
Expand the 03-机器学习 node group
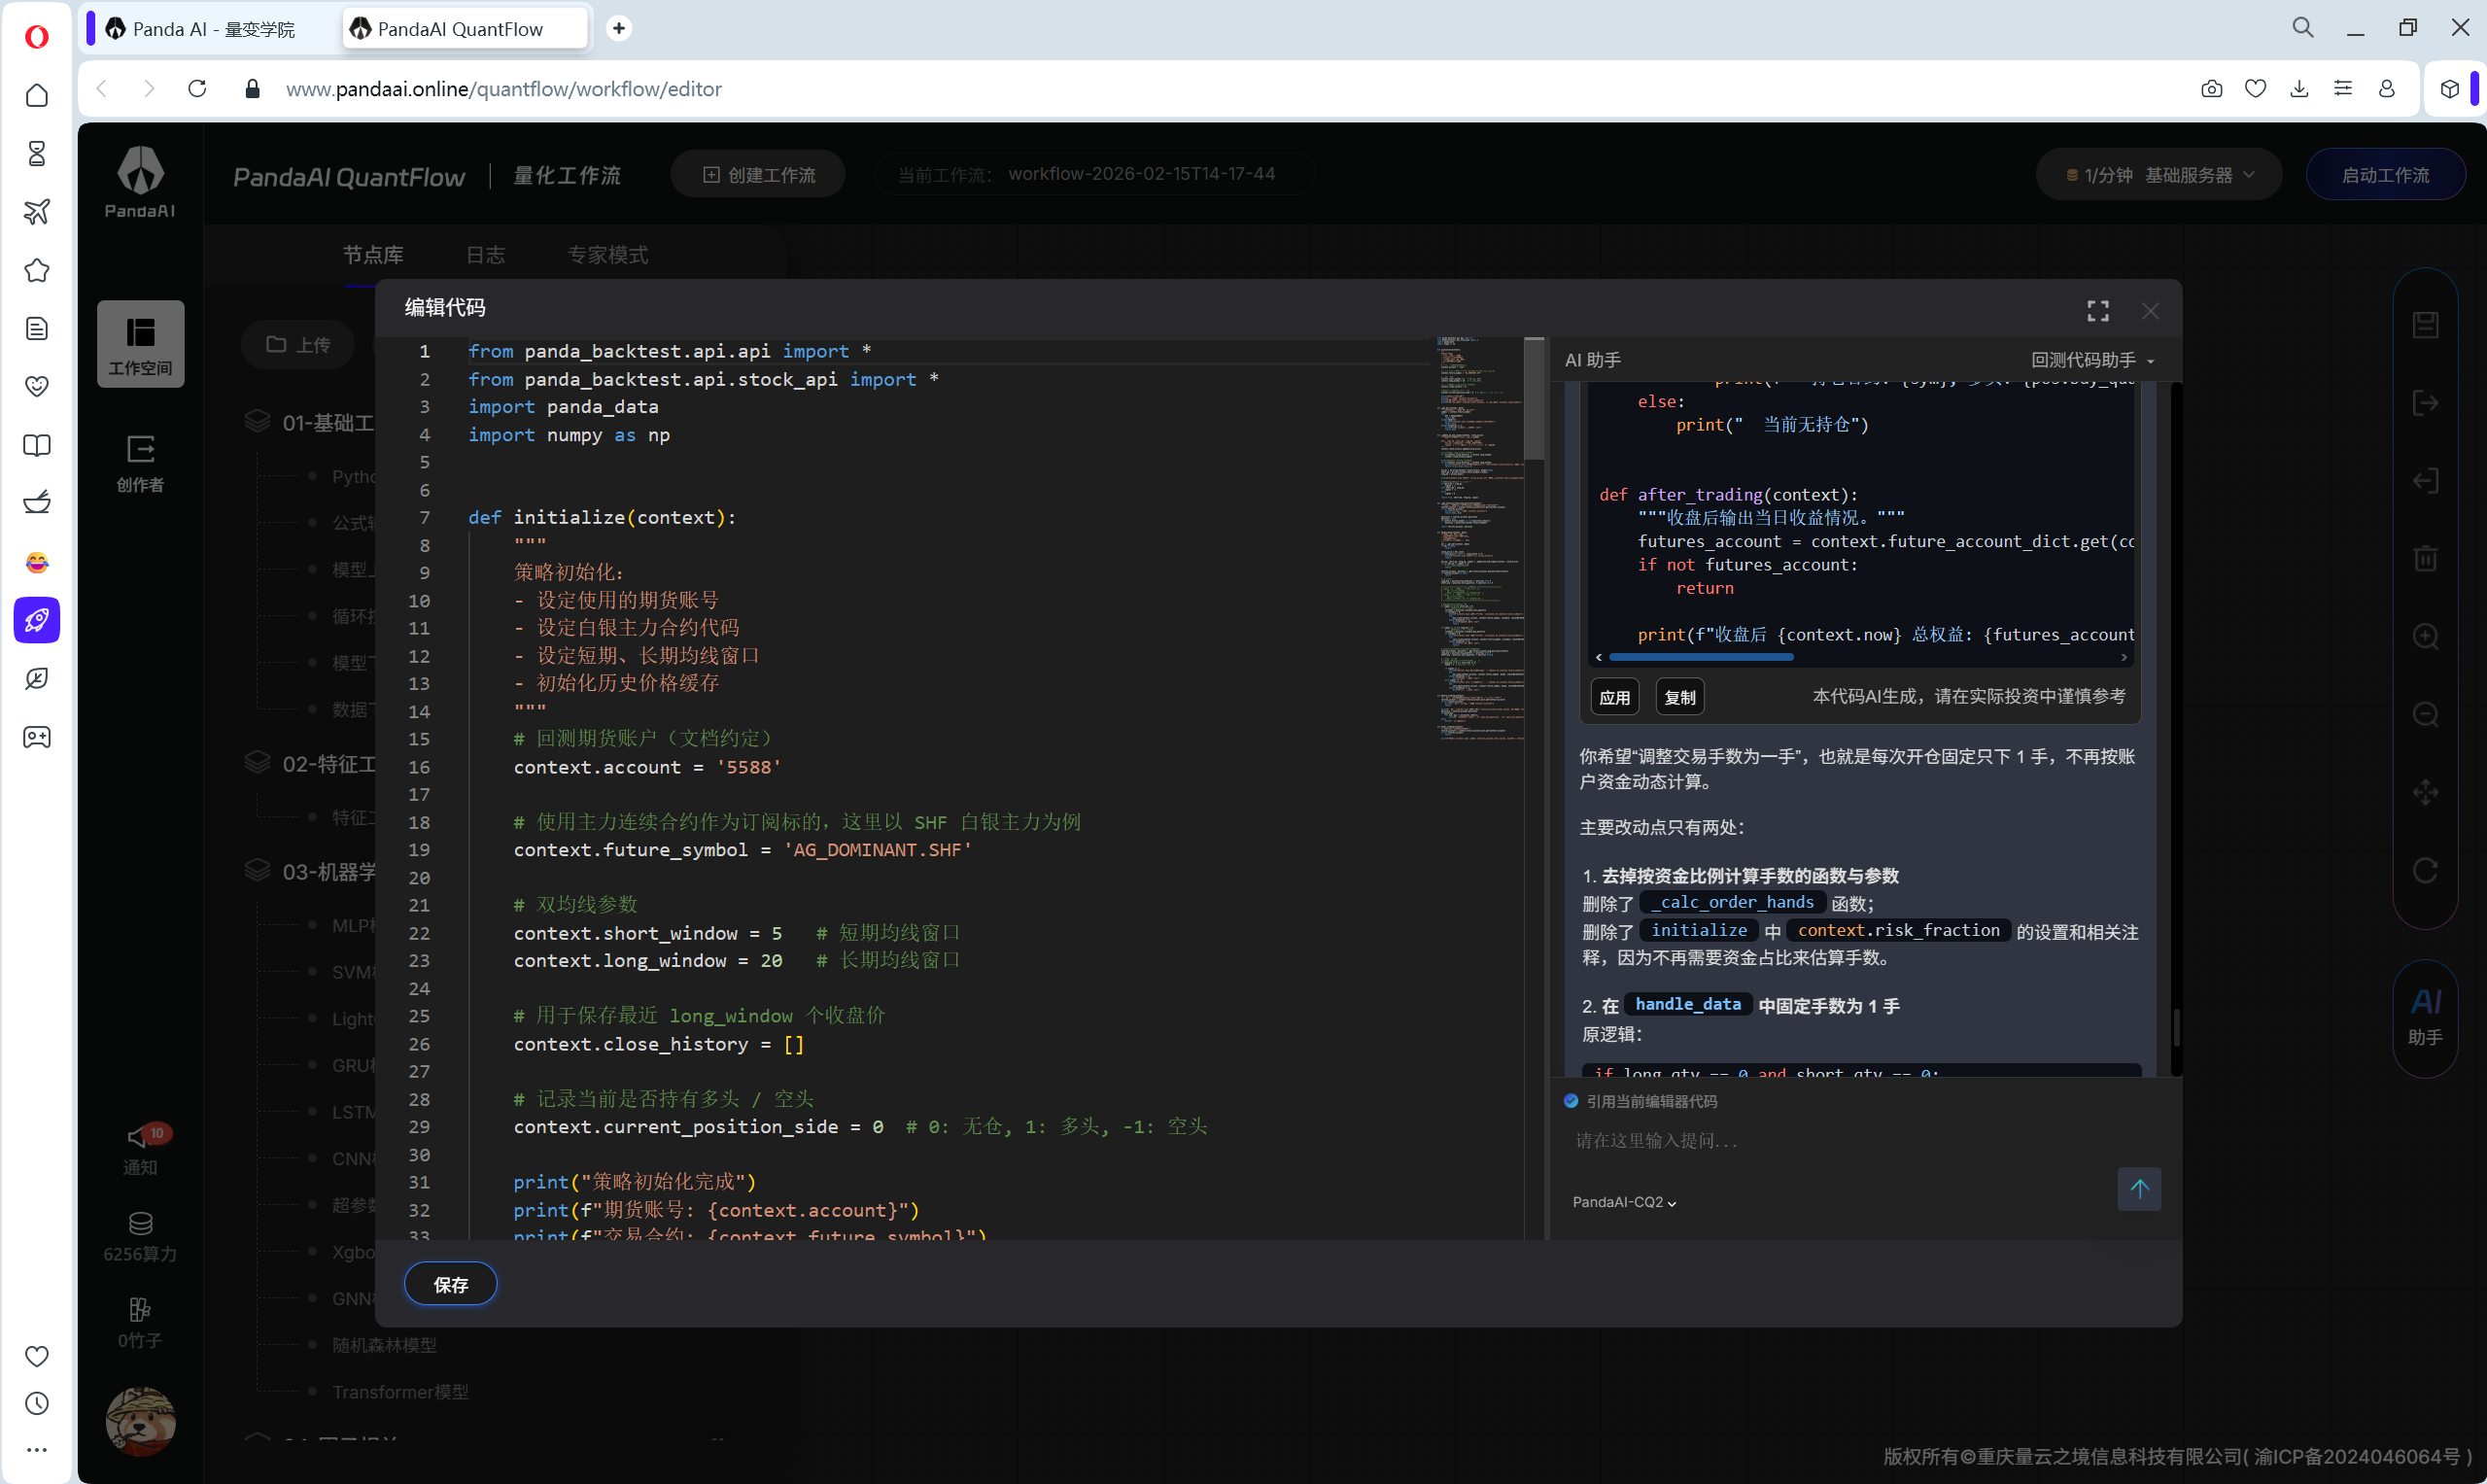[310, 871]
